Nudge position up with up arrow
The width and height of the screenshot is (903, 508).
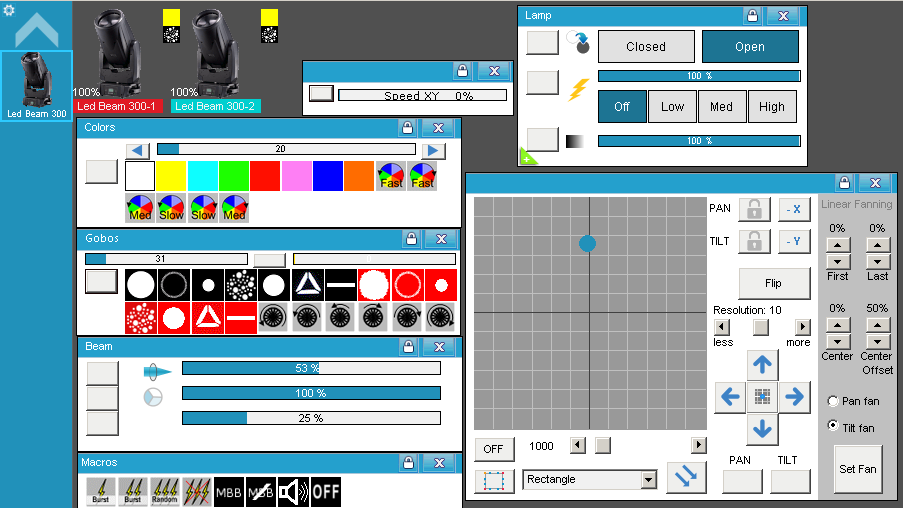[762, 365]
